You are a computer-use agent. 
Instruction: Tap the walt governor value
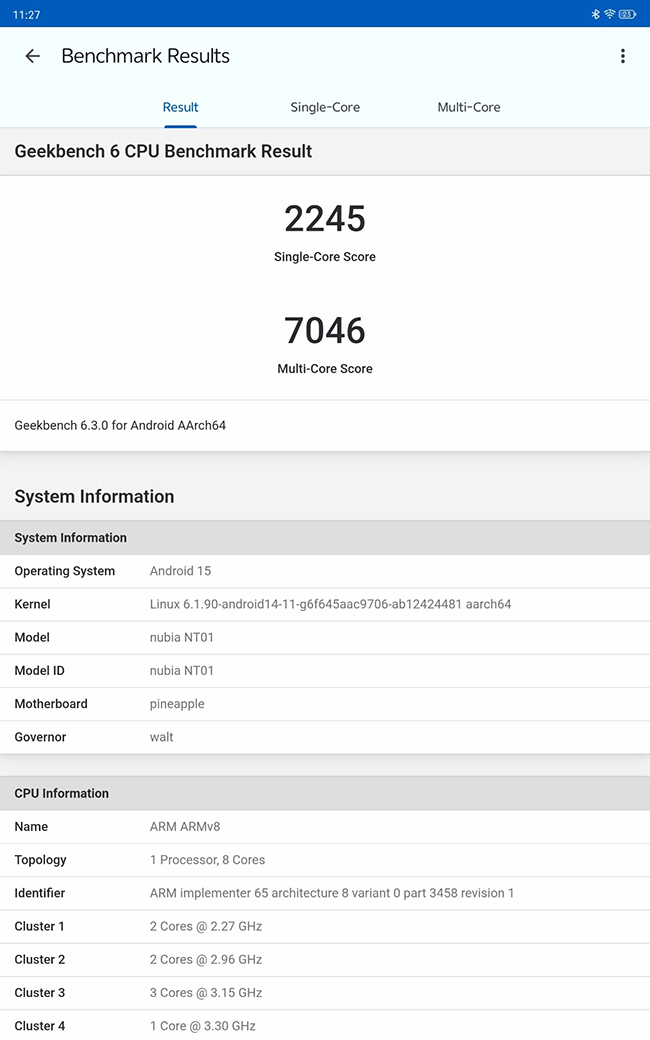click(161, 737)
